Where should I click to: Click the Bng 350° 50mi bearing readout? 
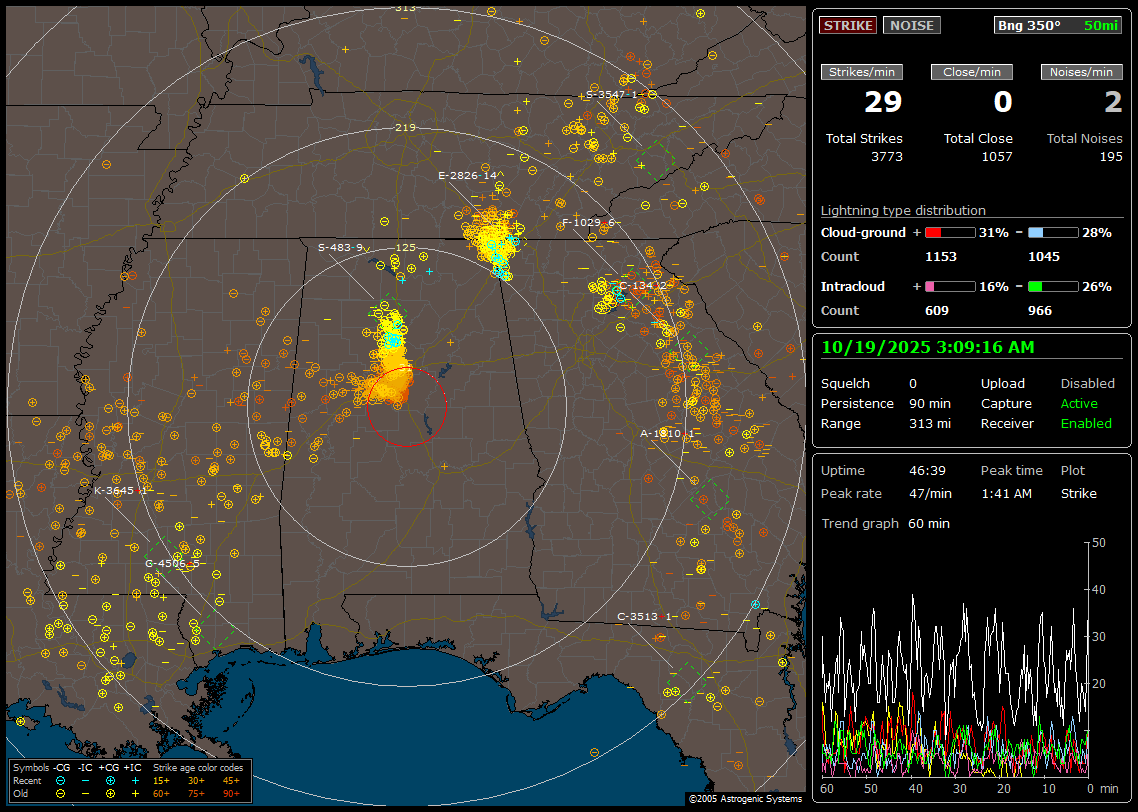click(1058, 25)
